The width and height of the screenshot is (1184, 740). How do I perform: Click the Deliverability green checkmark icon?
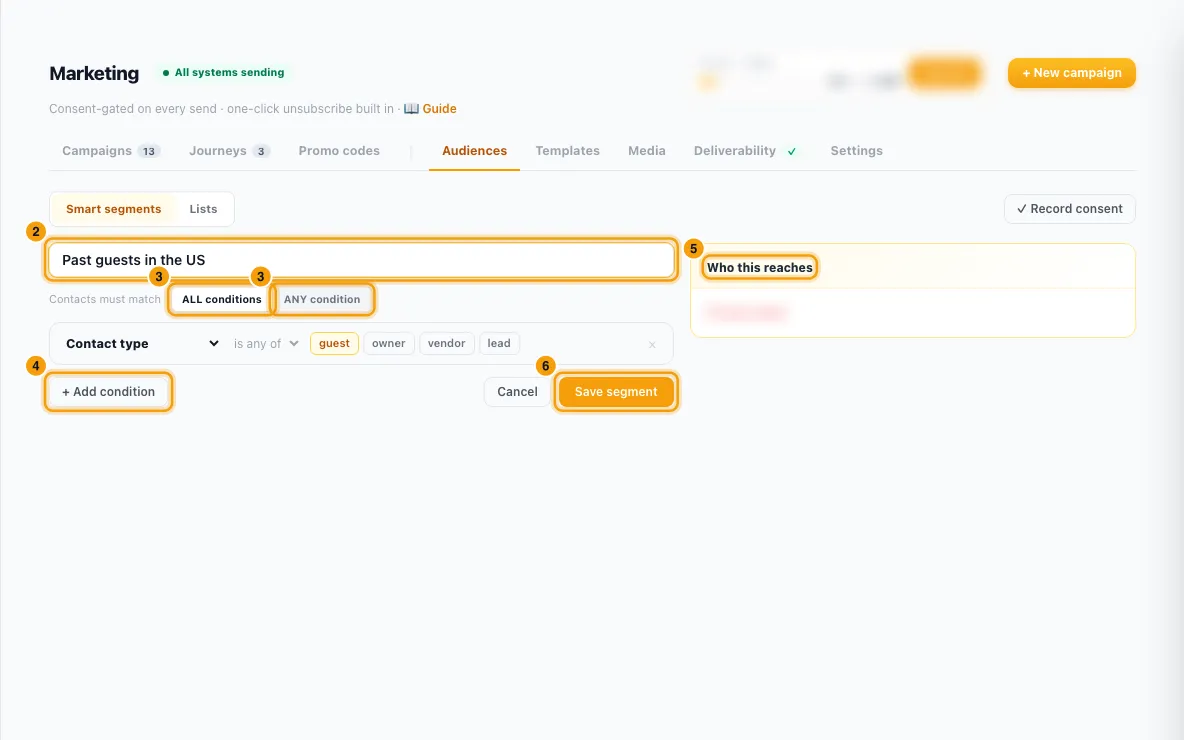click(x=791, y=152)
